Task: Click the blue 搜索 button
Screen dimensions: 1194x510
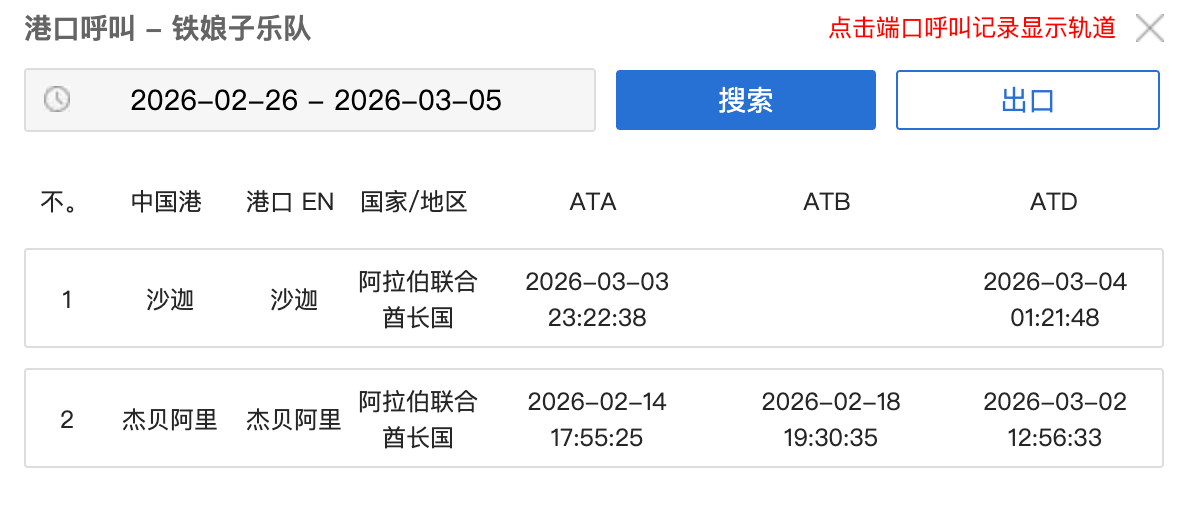Action: point(745,100)
